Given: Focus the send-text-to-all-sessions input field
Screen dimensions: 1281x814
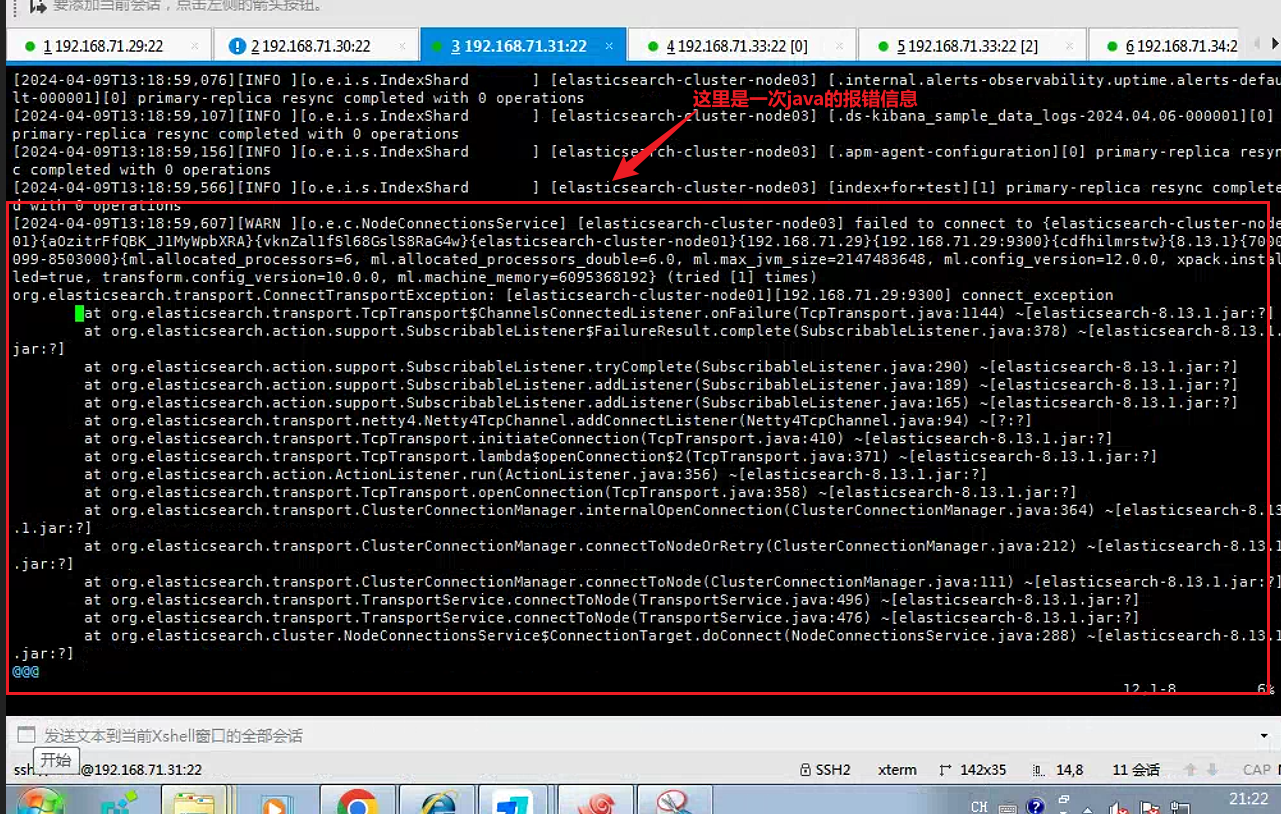Looking at the screenshot, I should coord(640,735).
